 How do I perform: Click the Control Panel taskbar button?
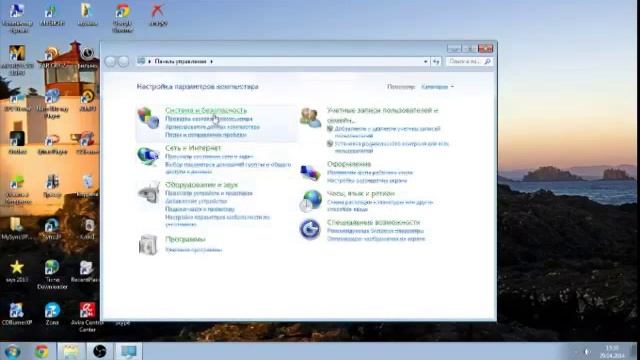pos(129,351)
